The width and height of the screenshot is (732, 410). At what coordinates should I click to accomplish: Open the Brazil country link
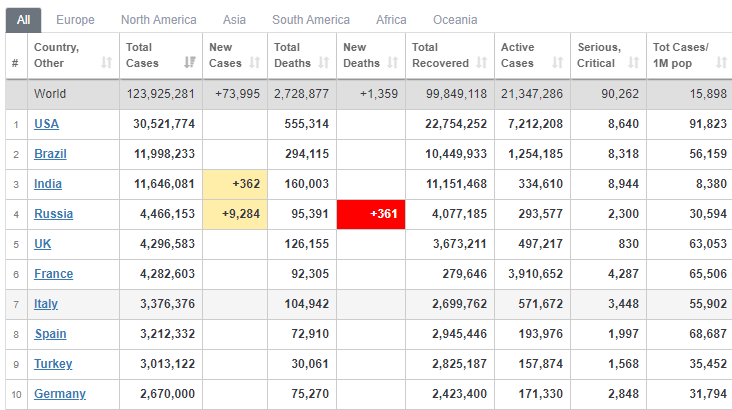[50, 154]
